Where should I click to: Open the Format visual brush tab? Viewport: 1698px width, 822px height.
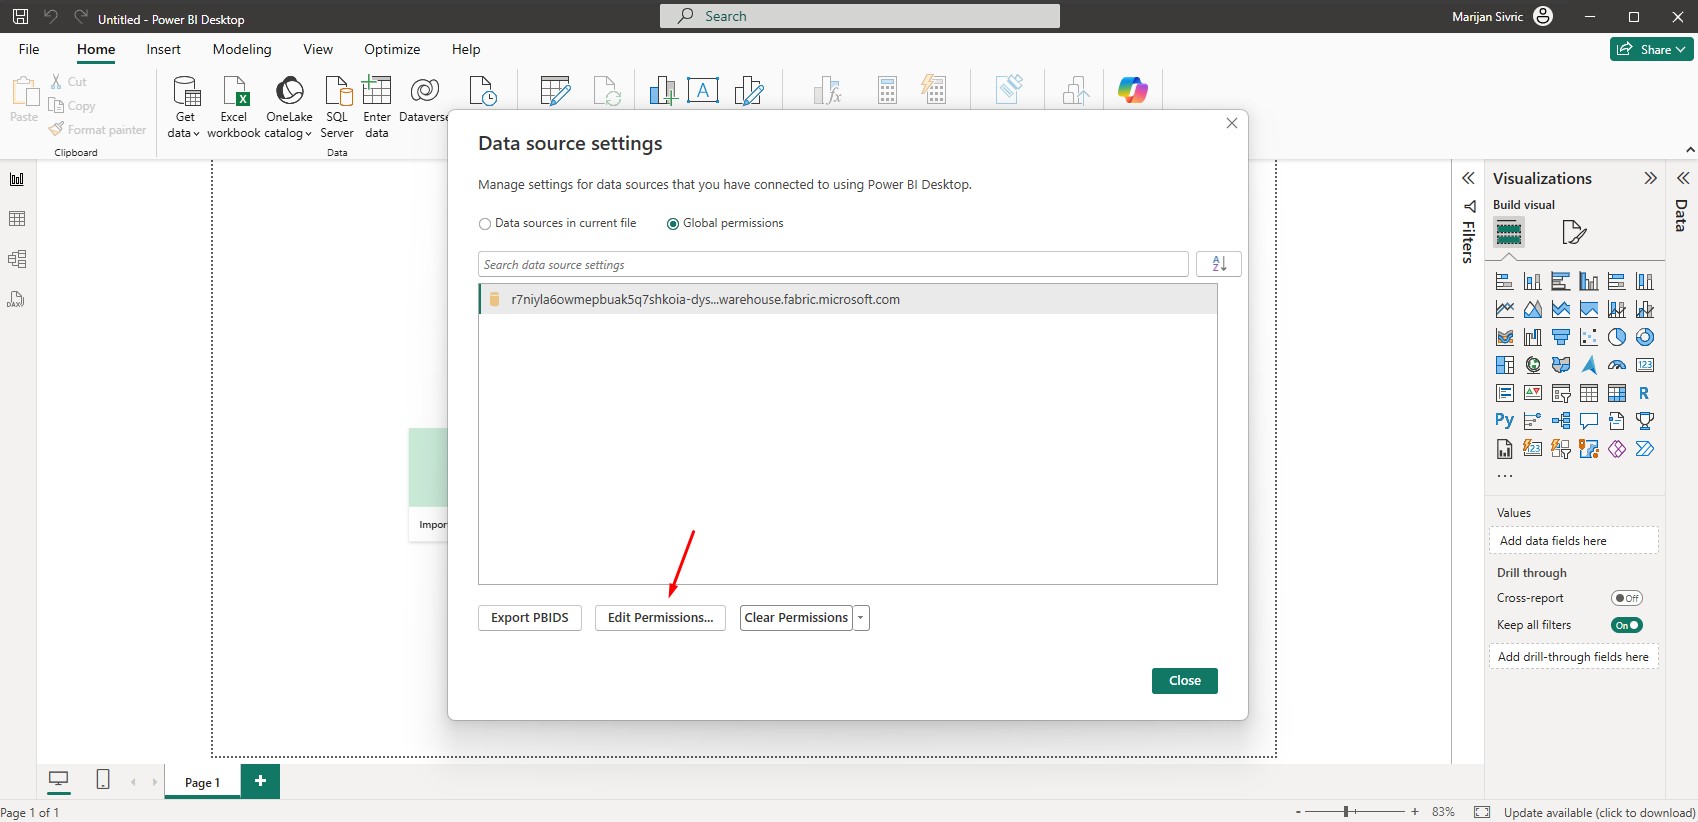coord(1574,233)
